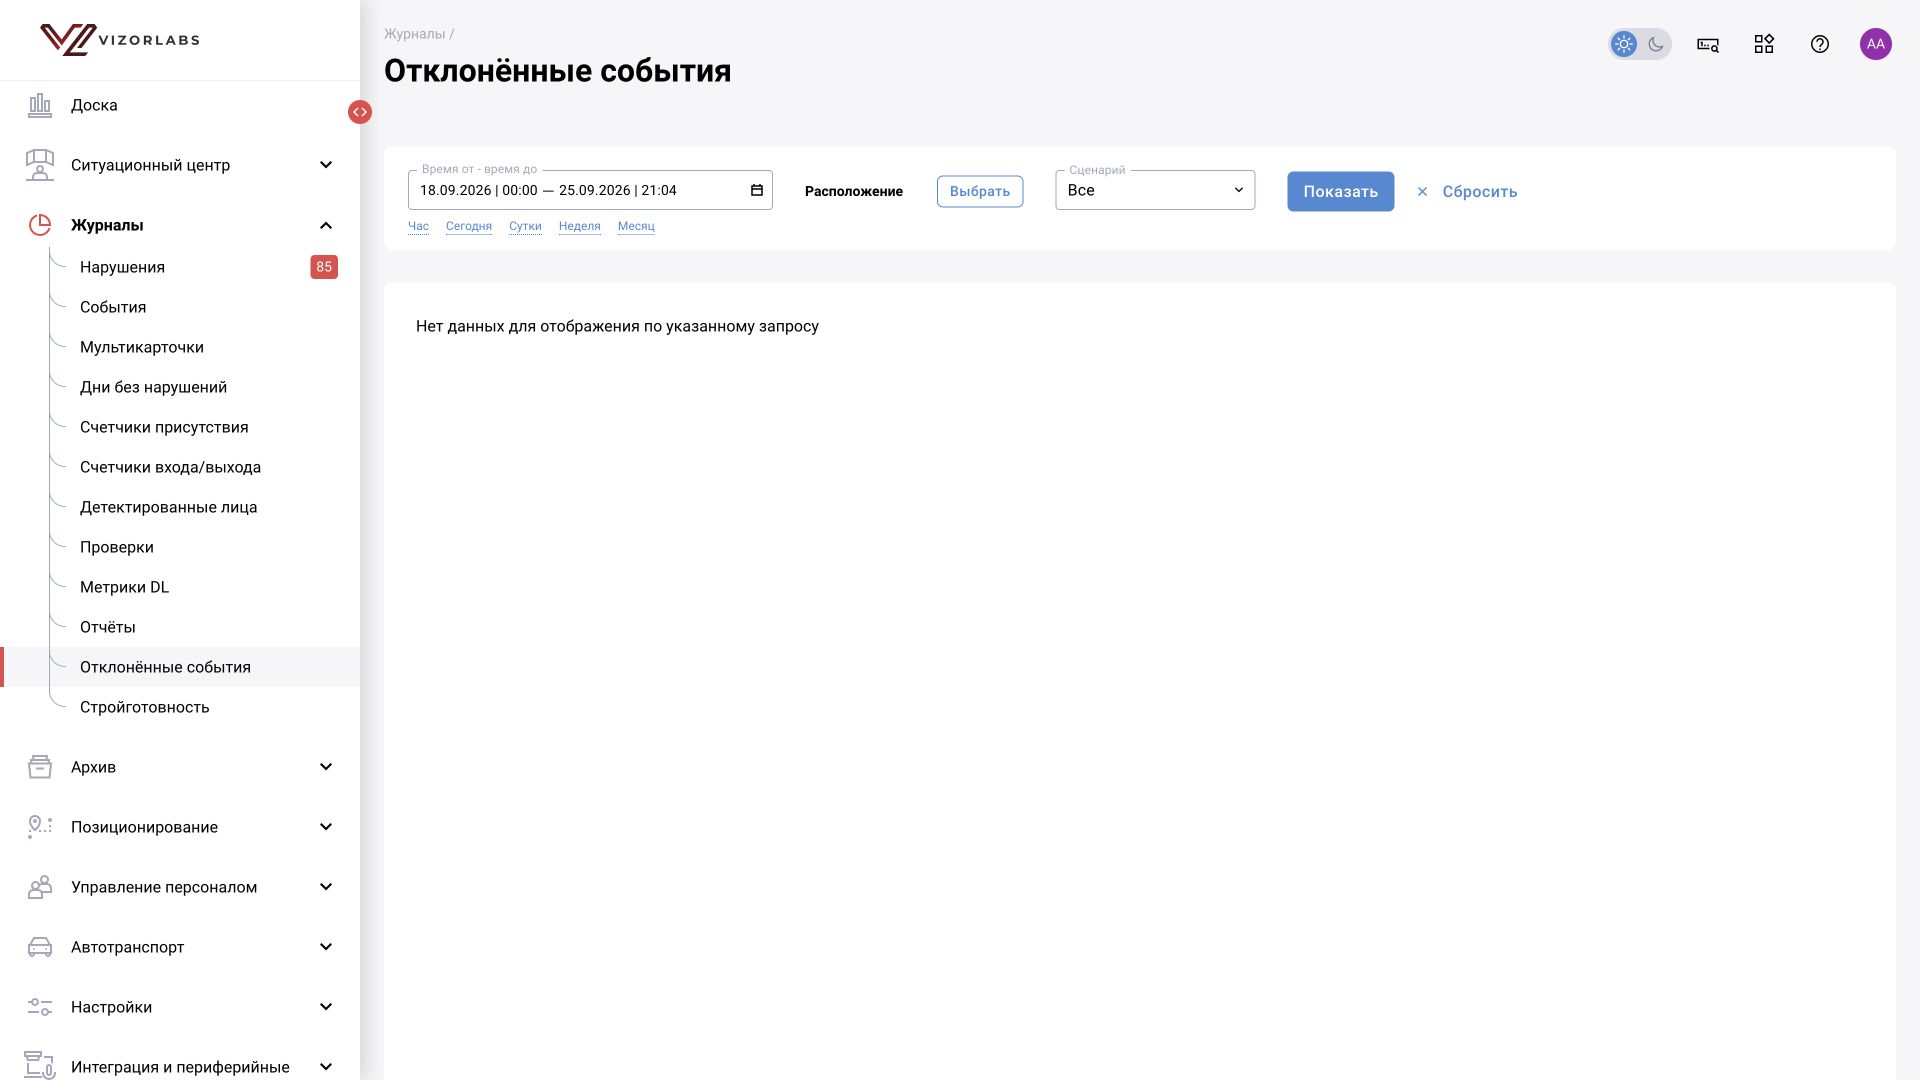Expand Ситуационный центр chevron
Screen dimensions: 1920x1080
pos(326,165)
